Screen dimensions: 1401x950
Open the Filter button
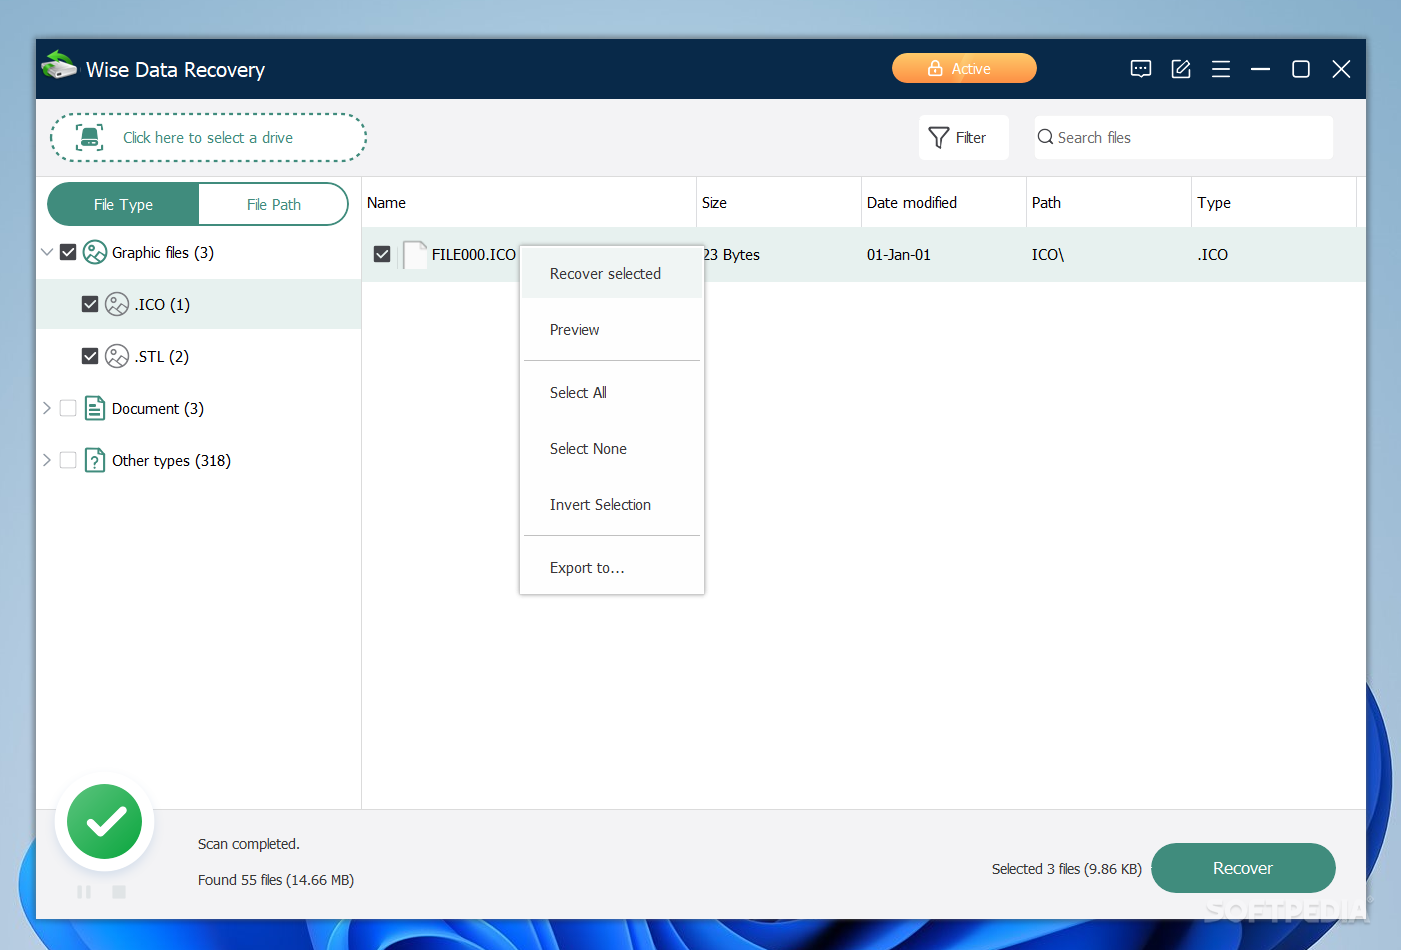(x=963, y=138)
